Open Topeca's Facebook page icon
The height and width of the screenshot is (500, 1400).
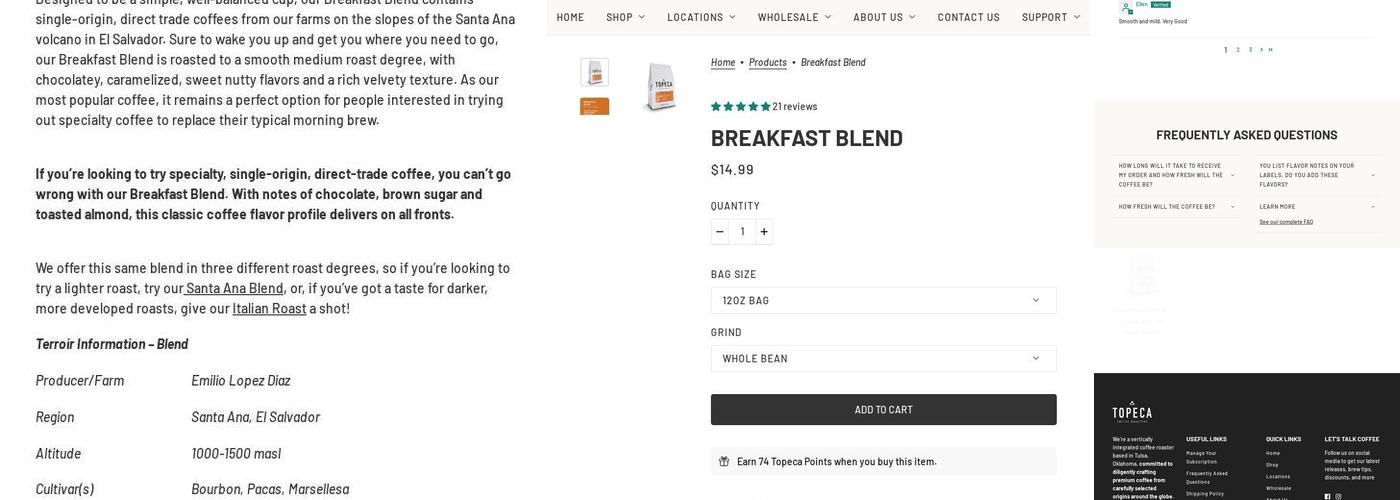pyautogui.click(x=1327, y=496)
